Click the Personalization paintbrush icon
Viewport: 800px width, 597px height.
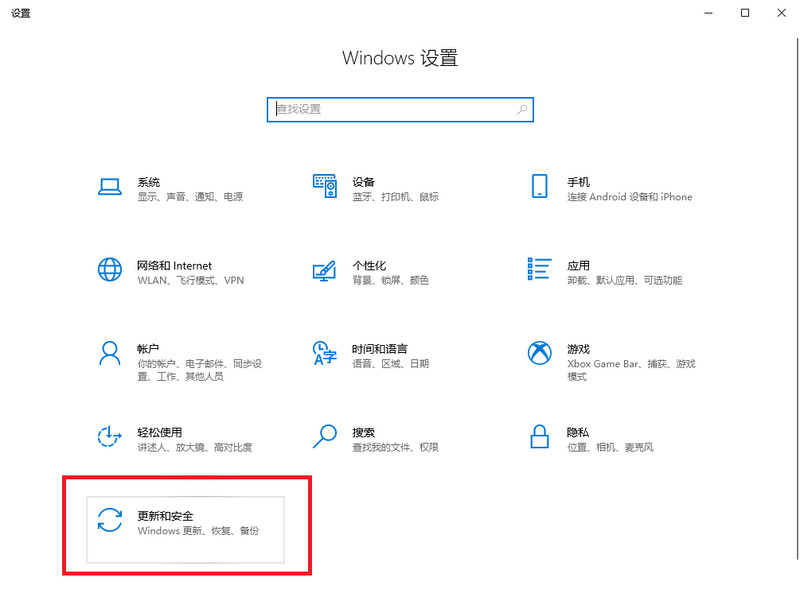(324, 270)
